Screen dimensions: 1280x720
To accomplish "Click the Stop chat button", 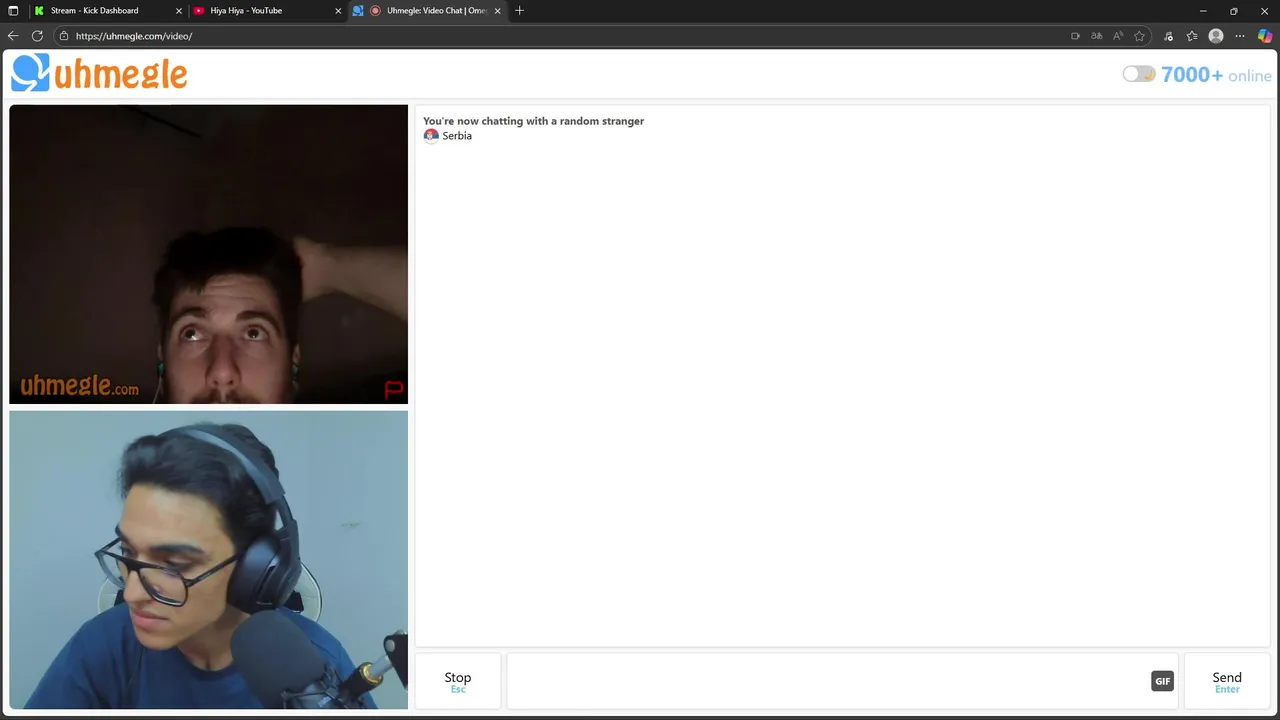I will [458, 681].
